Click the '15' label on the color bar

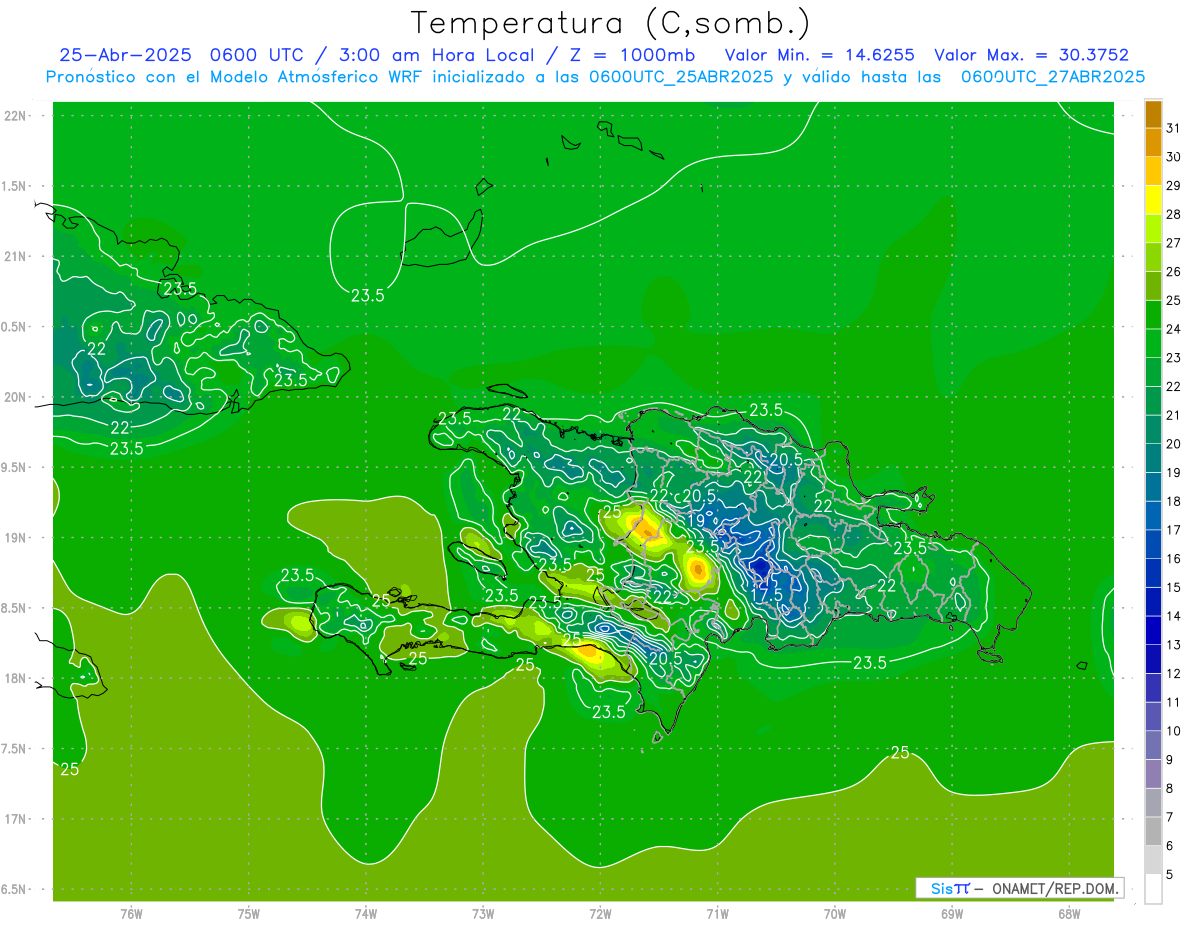(1173, 587)
